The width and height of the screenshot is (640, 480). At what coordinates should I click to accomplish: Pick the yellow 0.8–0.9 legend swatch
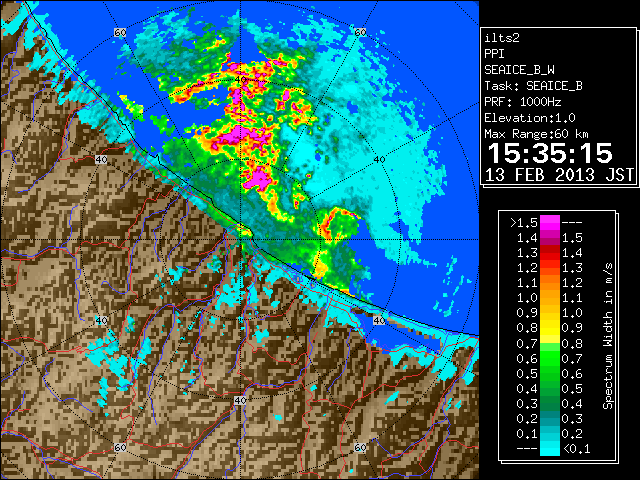[x=549, y=328]
